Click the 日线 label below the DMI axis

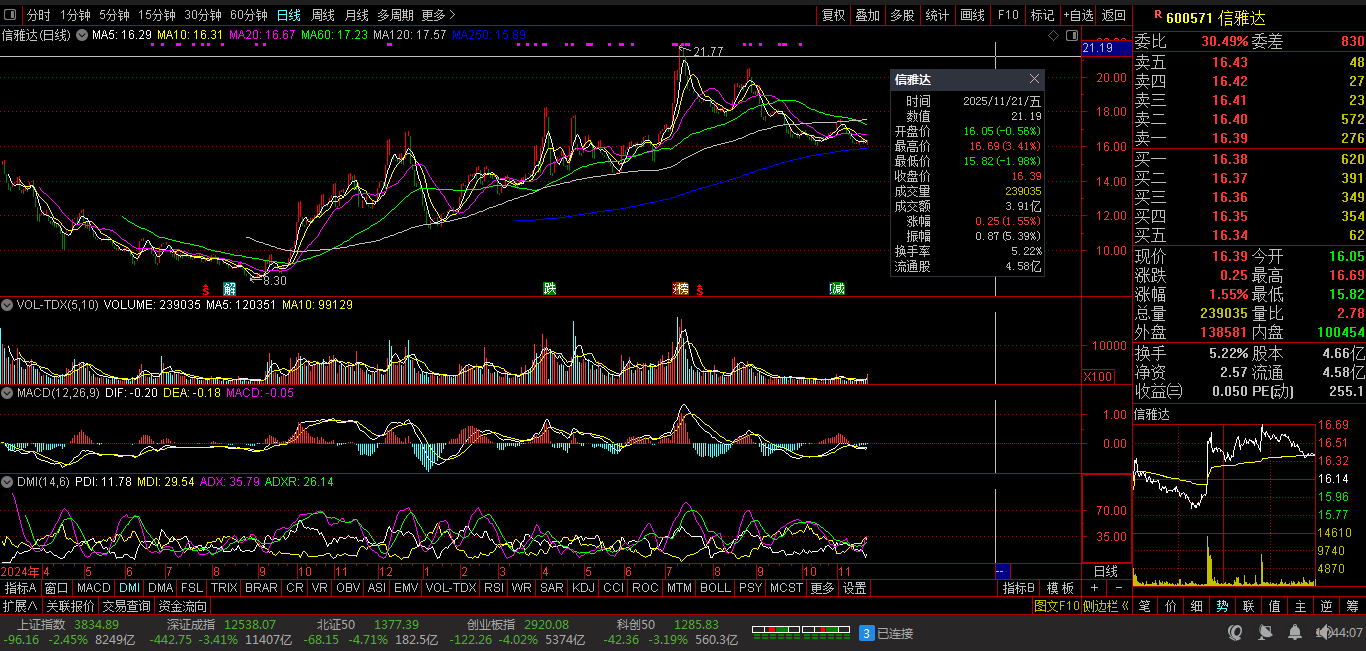coord(1106,571)
